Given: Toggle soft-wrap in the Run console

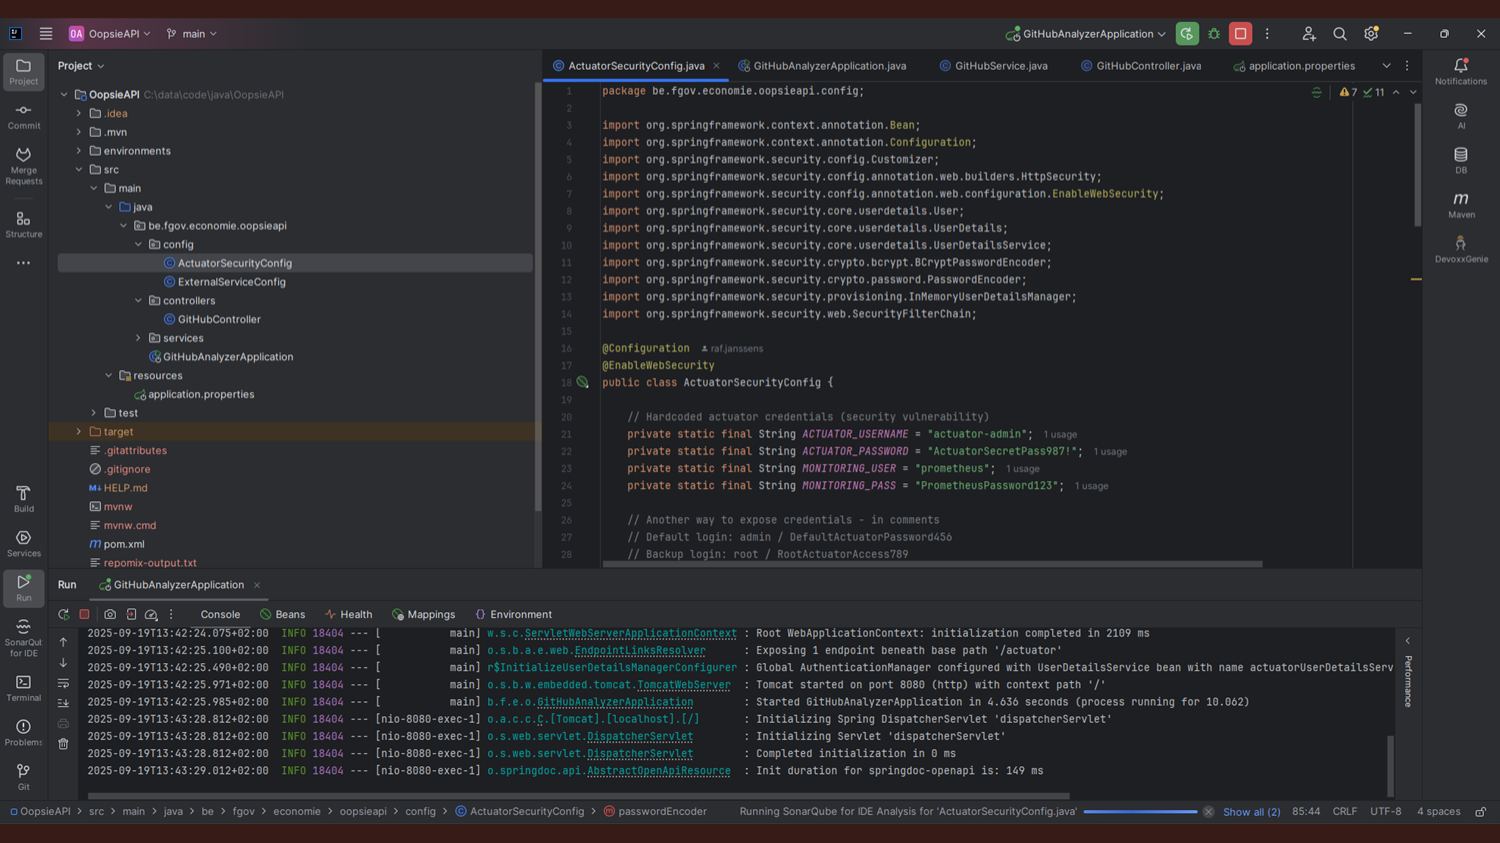Looking at the screenshot, I should tap(63, 683).
